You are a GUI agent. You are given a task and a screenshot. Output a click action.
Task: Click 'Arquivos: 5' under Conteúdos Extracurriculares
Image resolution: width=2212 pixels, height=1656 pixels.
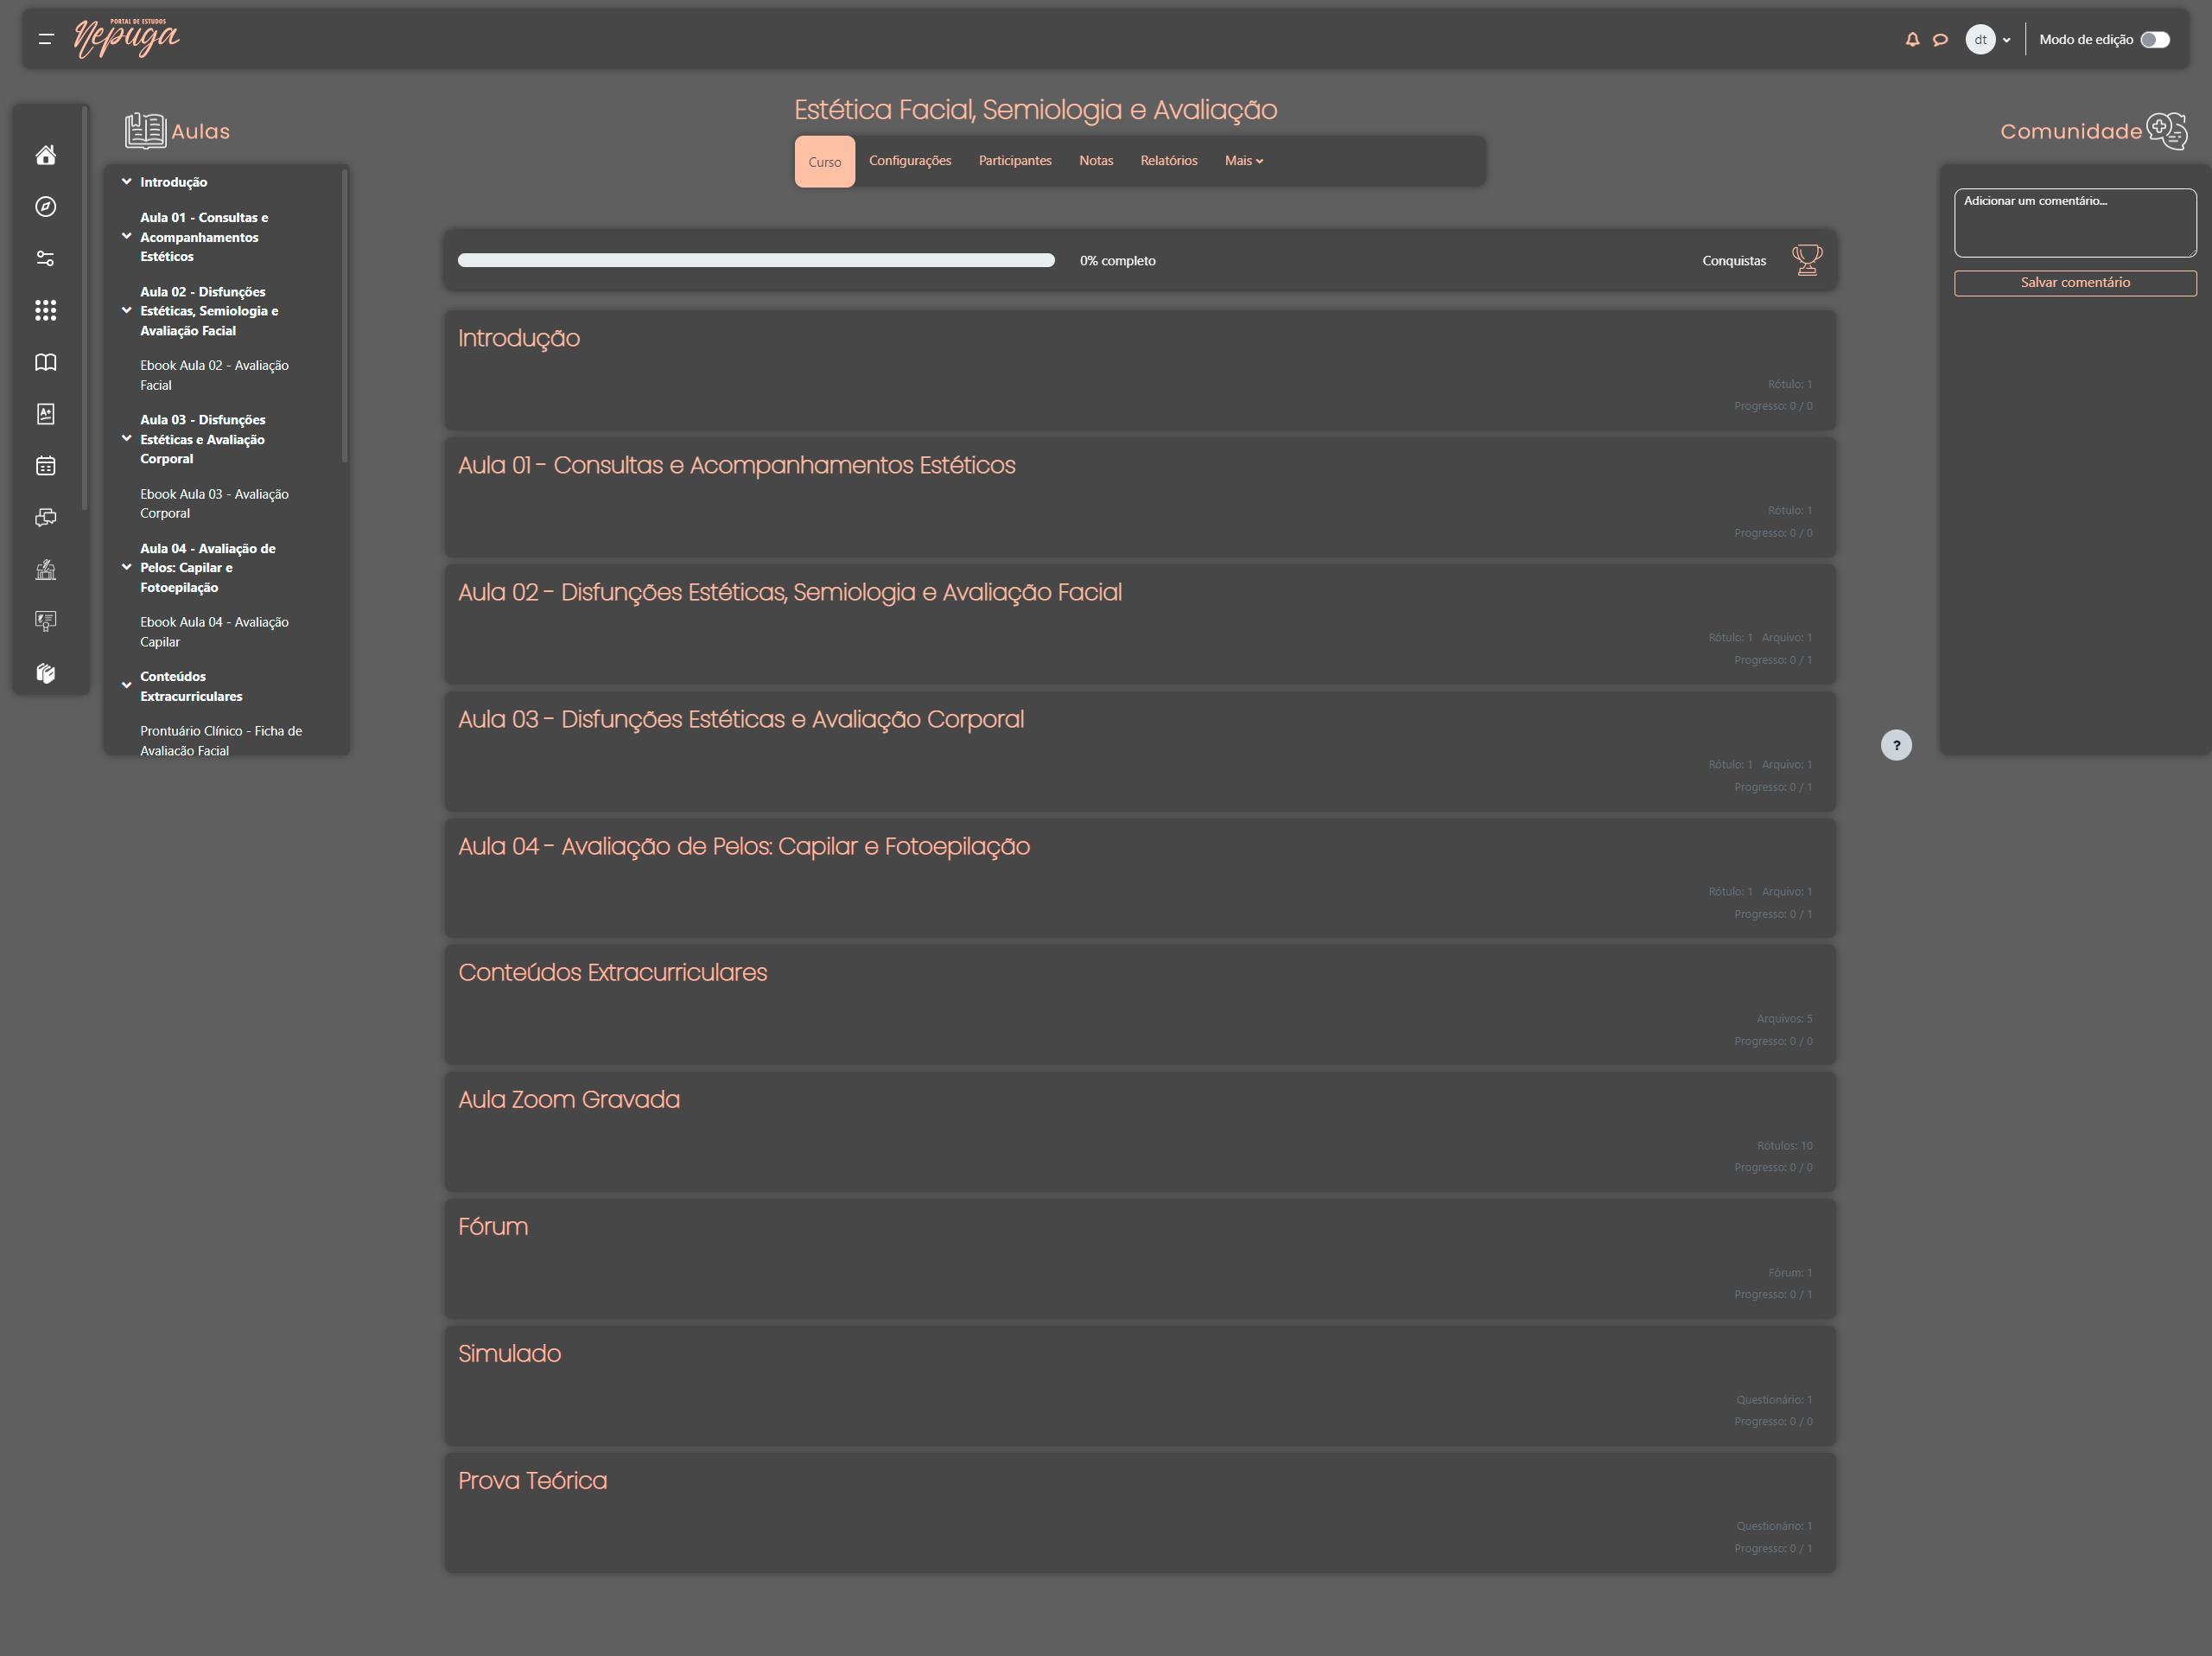click(x=1784, y=1019)
